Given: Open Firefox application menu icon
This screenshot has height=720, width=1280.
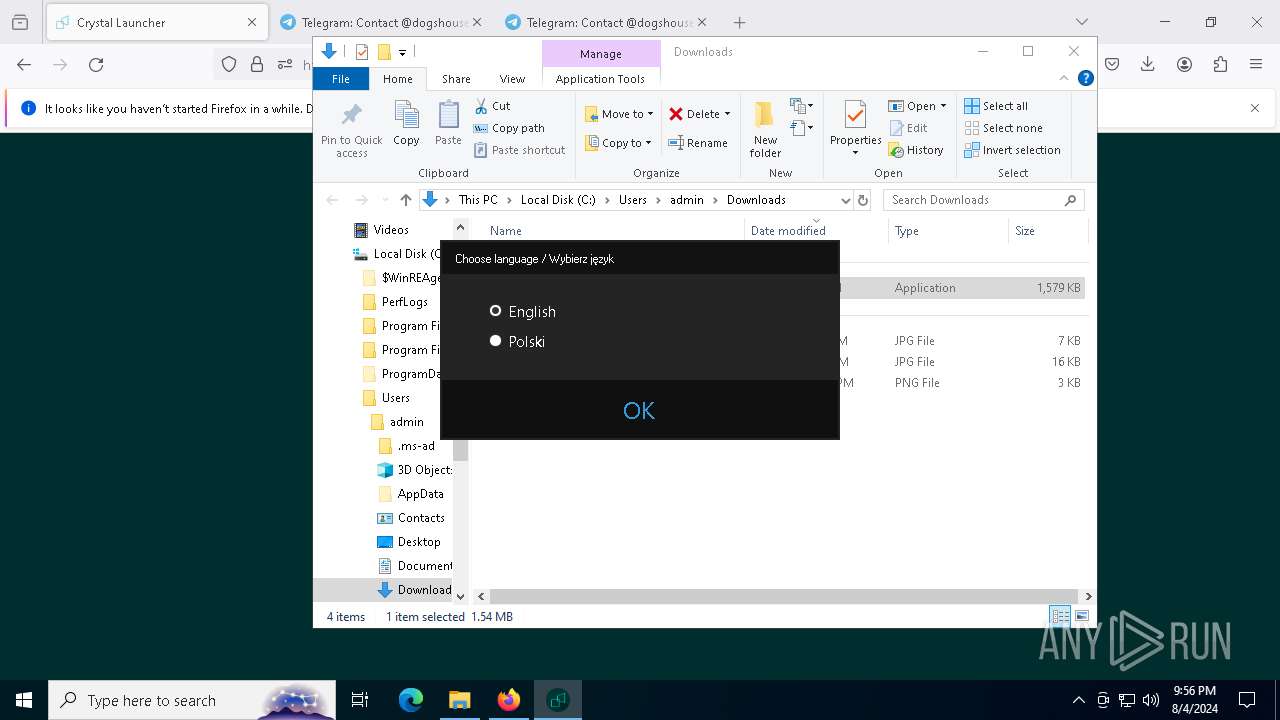Looking at the screenshot, I should tap(1256, 64).
